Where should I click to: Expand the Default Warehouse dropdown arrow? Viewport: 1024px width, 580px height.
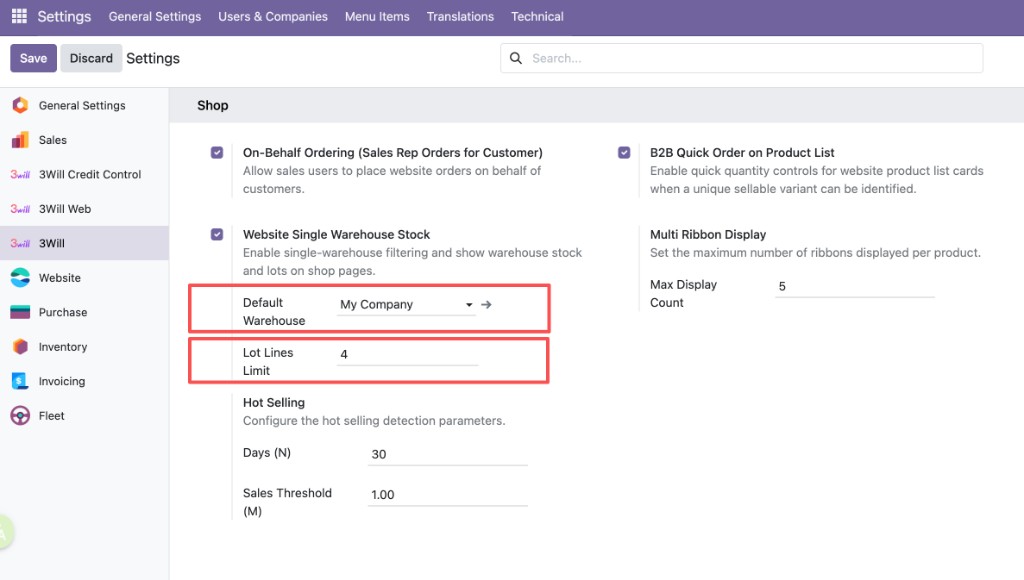(x=469, y=305)
